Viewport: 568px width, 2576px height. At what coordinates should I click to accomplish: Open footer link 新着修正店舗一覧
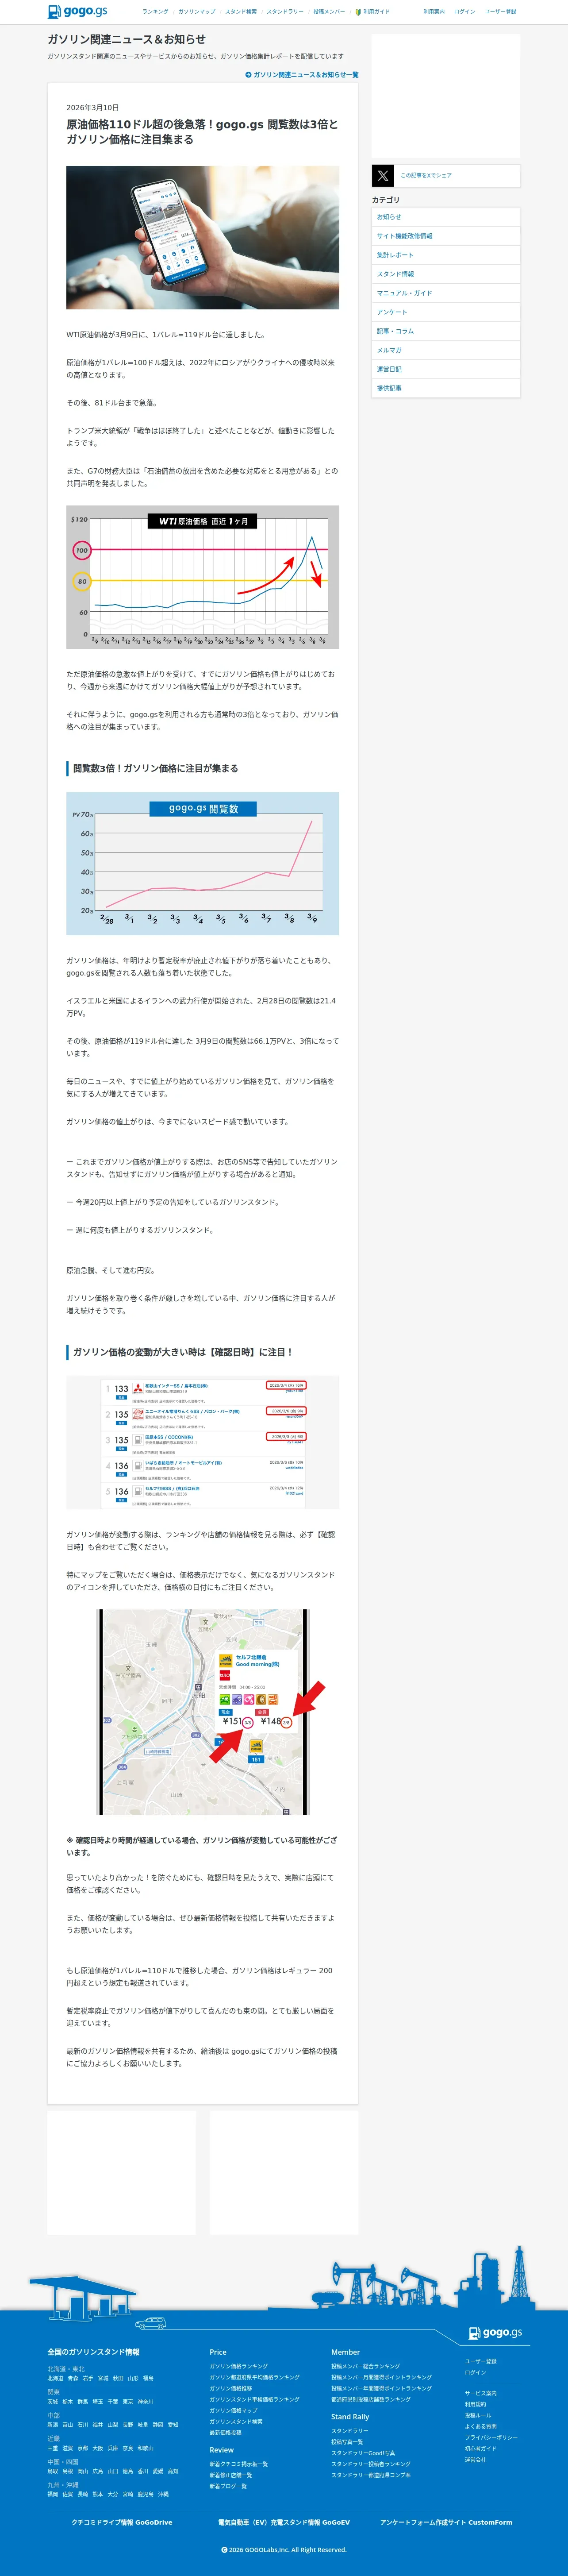click(x=231, y=2475)
